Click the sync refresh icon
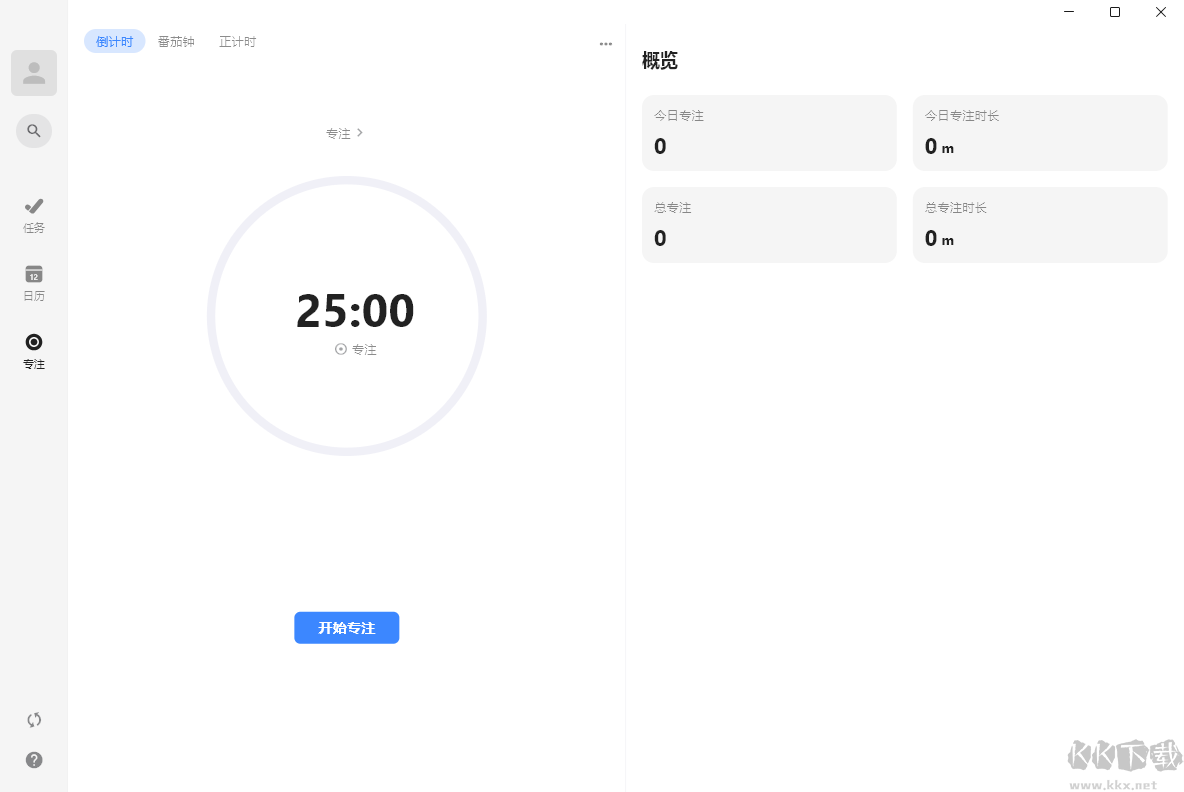Screen dimensions: 1184x792 34,720
